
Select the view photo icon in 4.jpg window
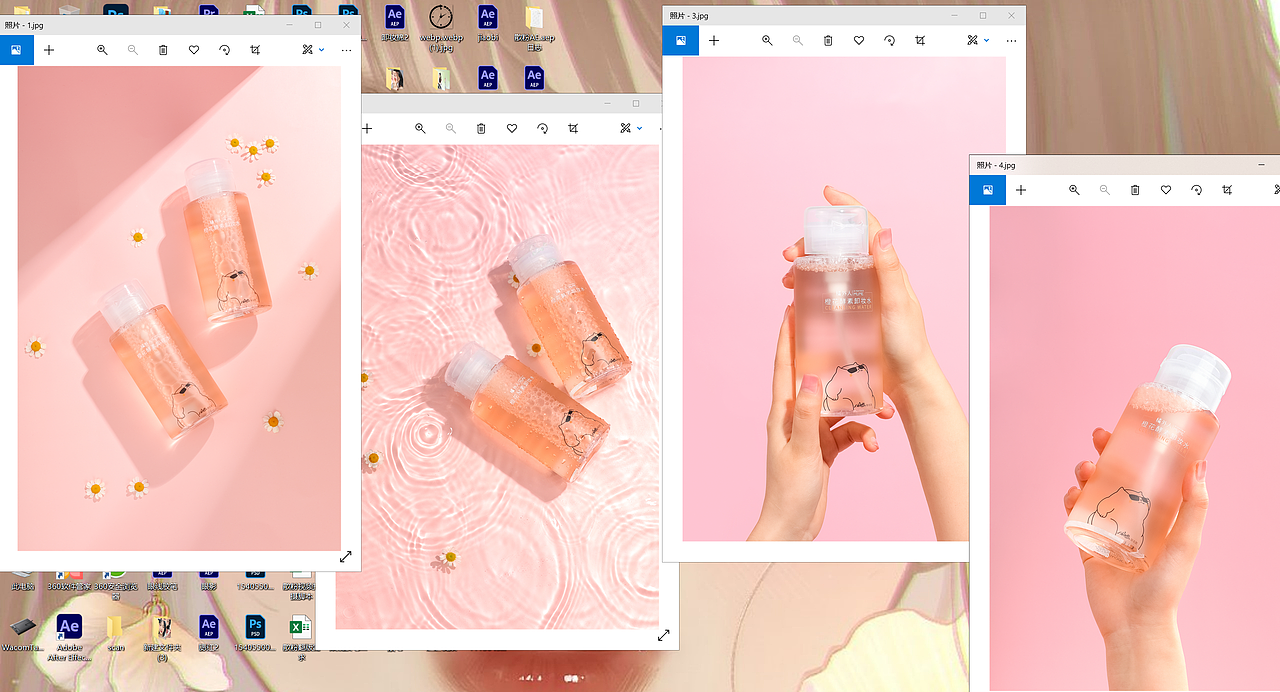click(987, 189)
